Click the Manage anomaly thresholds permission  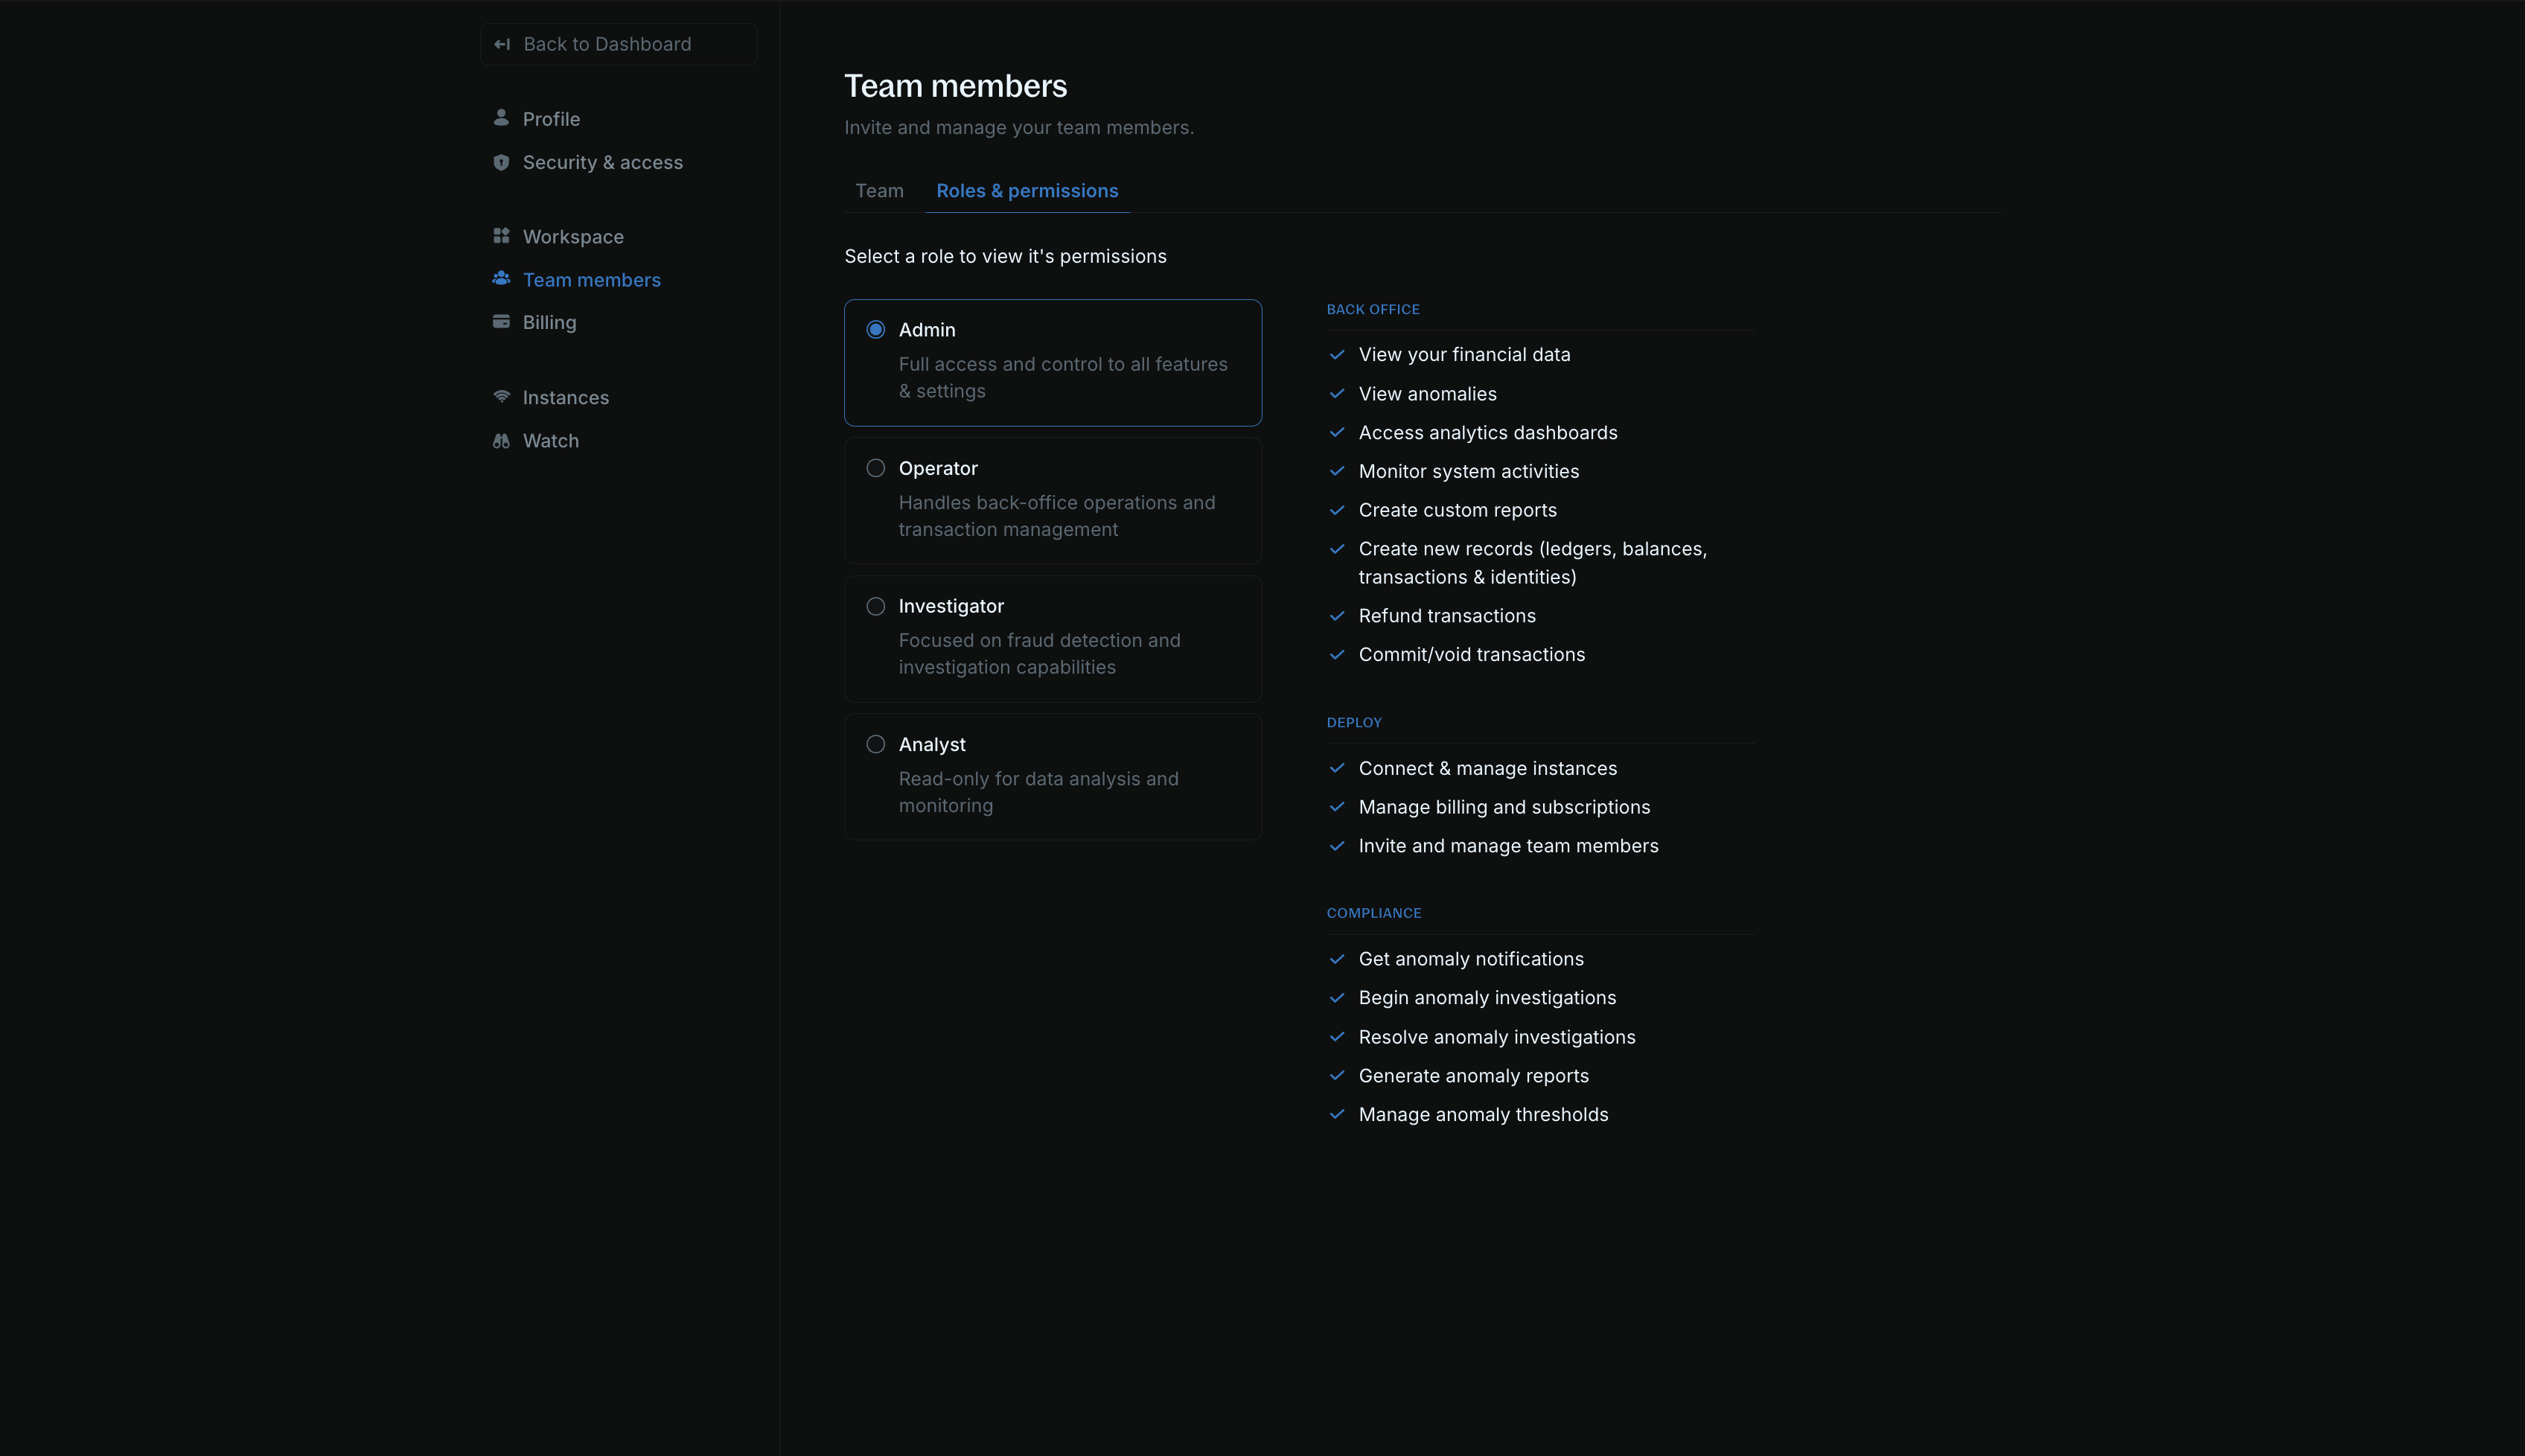(1483, 1114)
